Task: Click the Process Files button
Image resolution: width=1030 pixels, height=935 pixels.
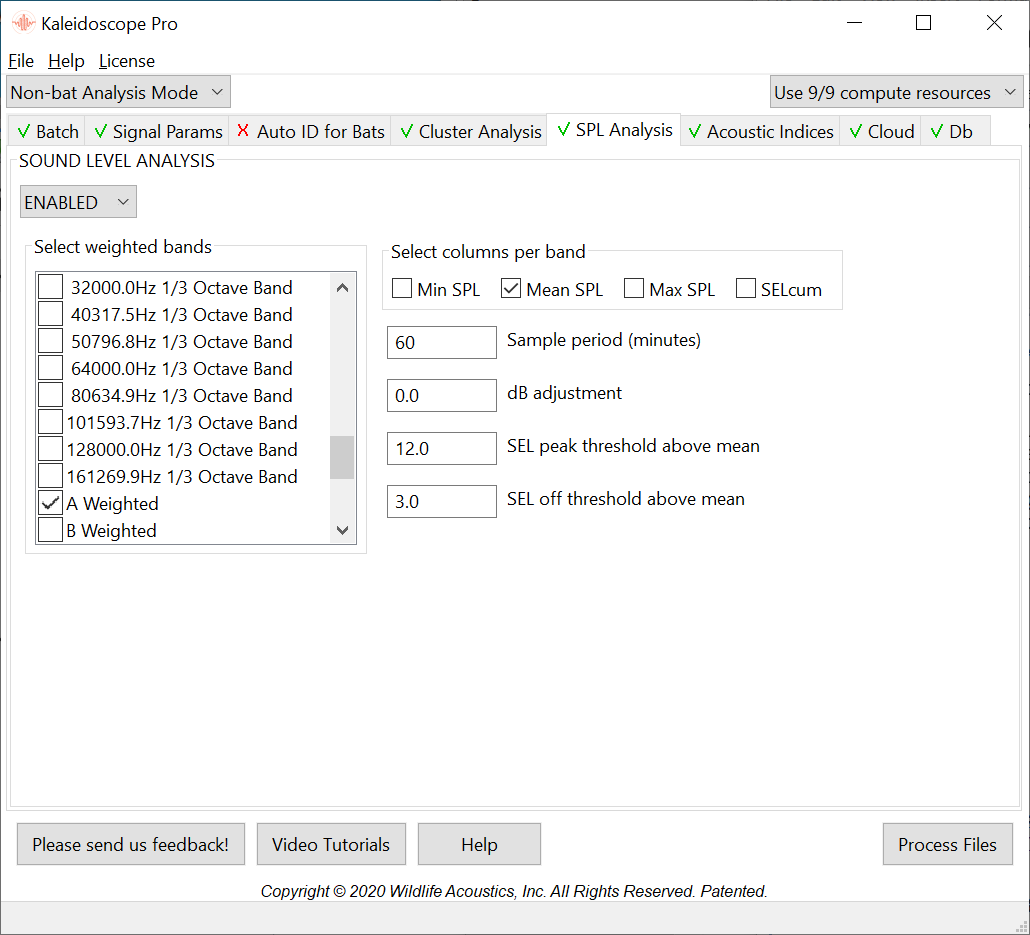Action: 947,845
